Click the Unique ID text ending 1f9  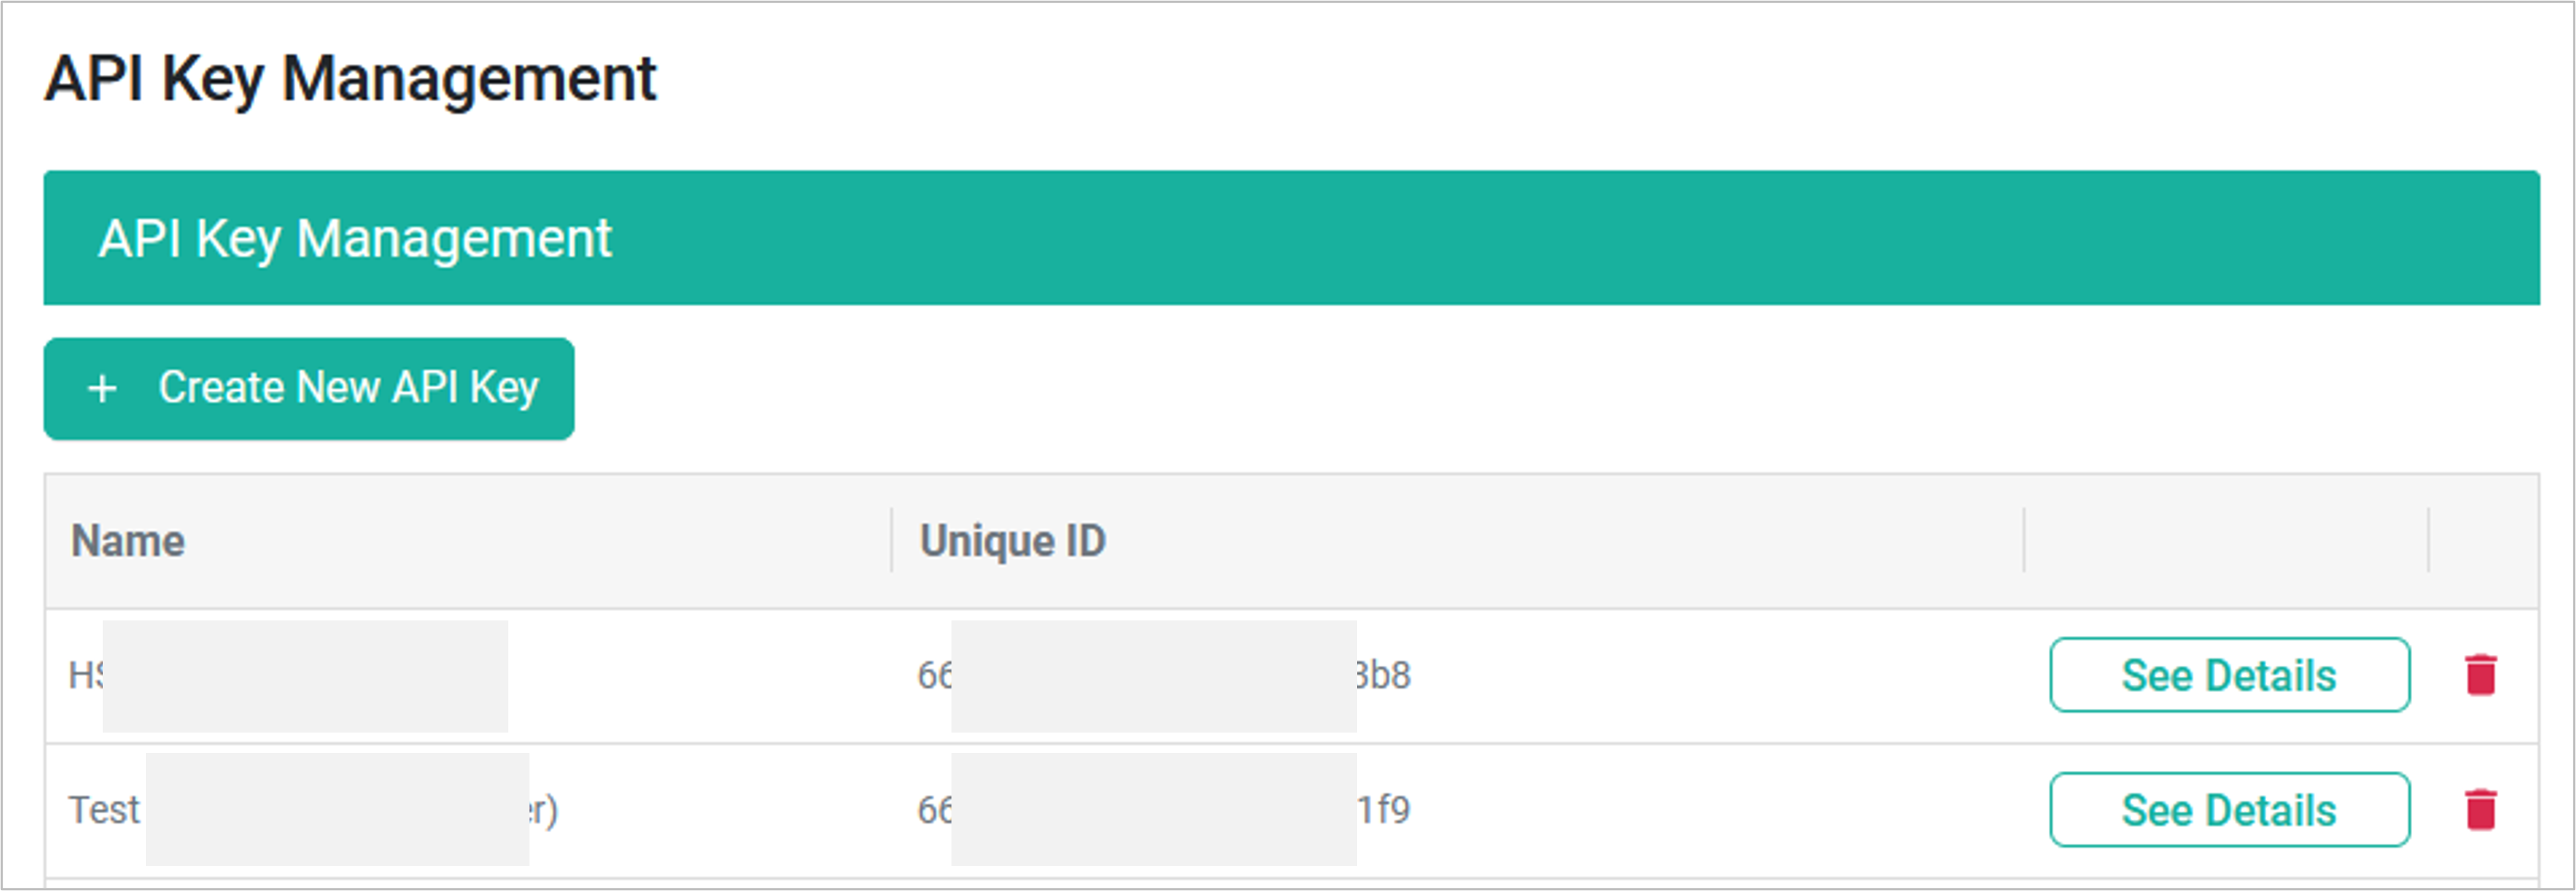1164,810
